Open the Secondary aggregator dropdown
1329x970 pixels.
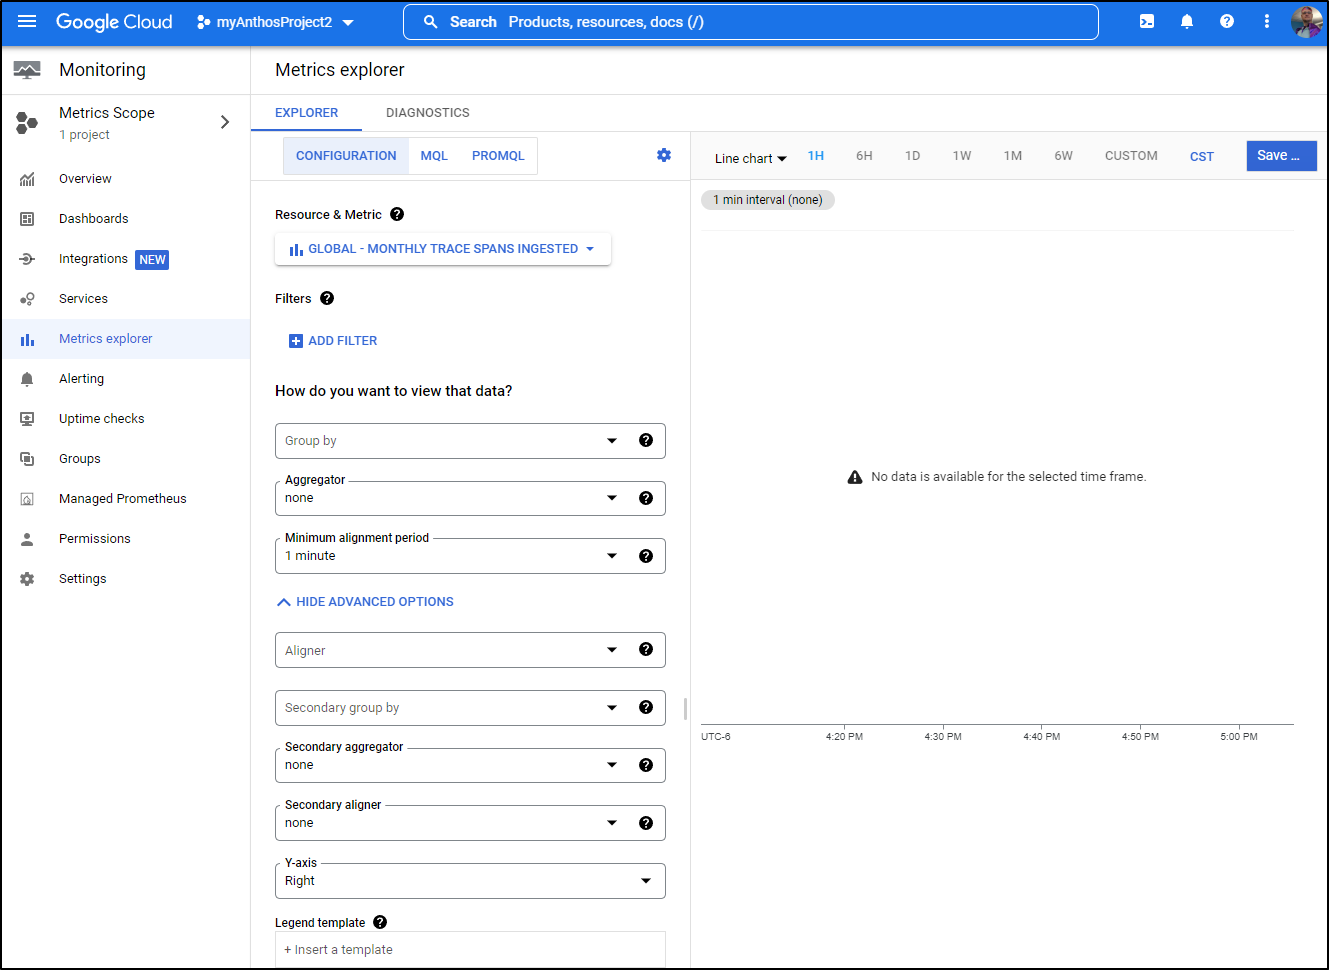click(x=470, y=765)
